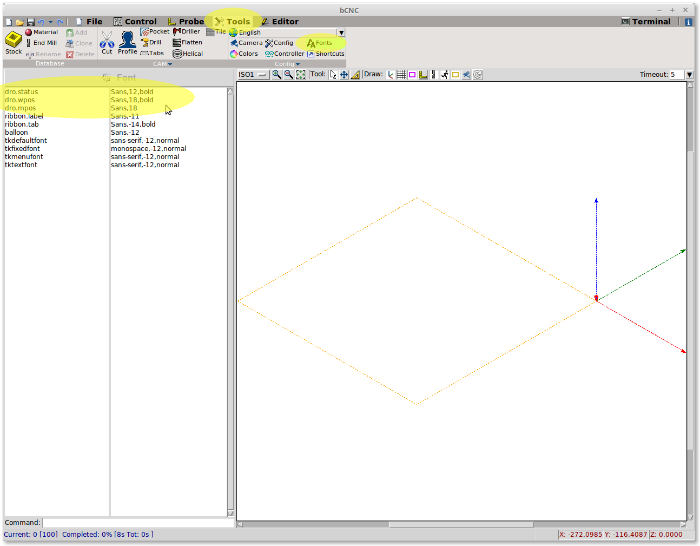Toggle drawing of rapid motion runner icon
This screenshot has width=700, height=546.
(x=445, y=75)
